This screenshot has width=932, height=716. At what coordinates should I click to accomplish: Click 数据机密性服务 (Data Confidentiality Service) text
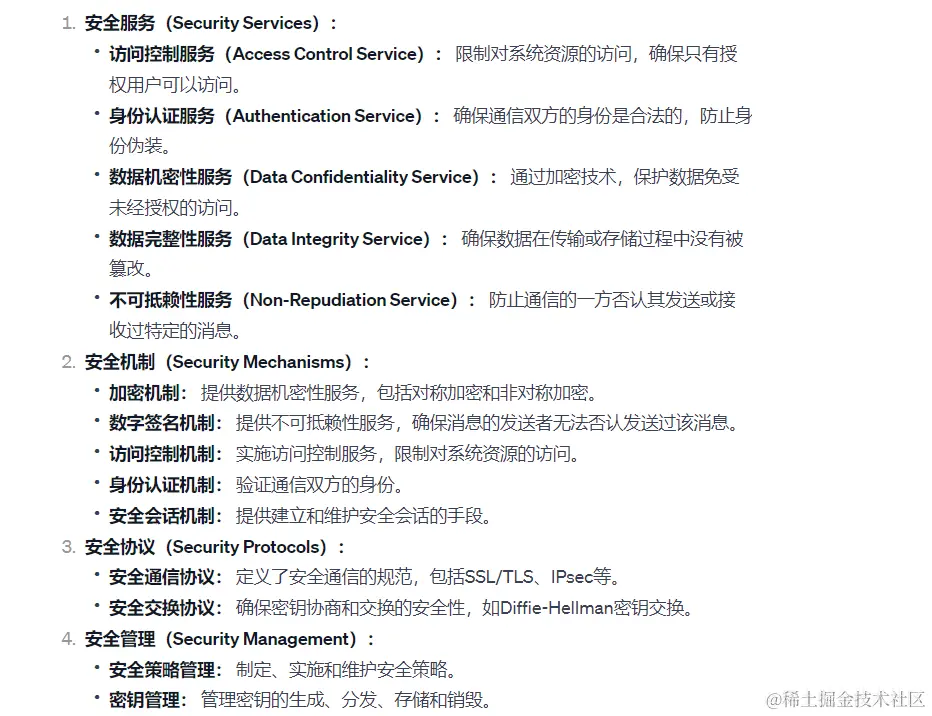[294, 177]
